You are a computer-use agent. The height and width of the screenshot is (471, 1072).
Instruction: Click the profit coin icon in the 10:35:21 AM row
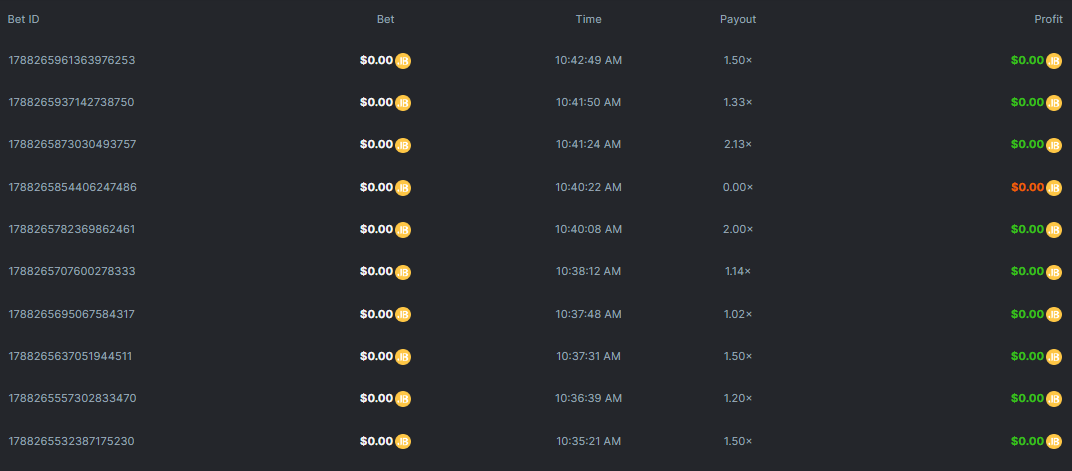(1054, 442)
